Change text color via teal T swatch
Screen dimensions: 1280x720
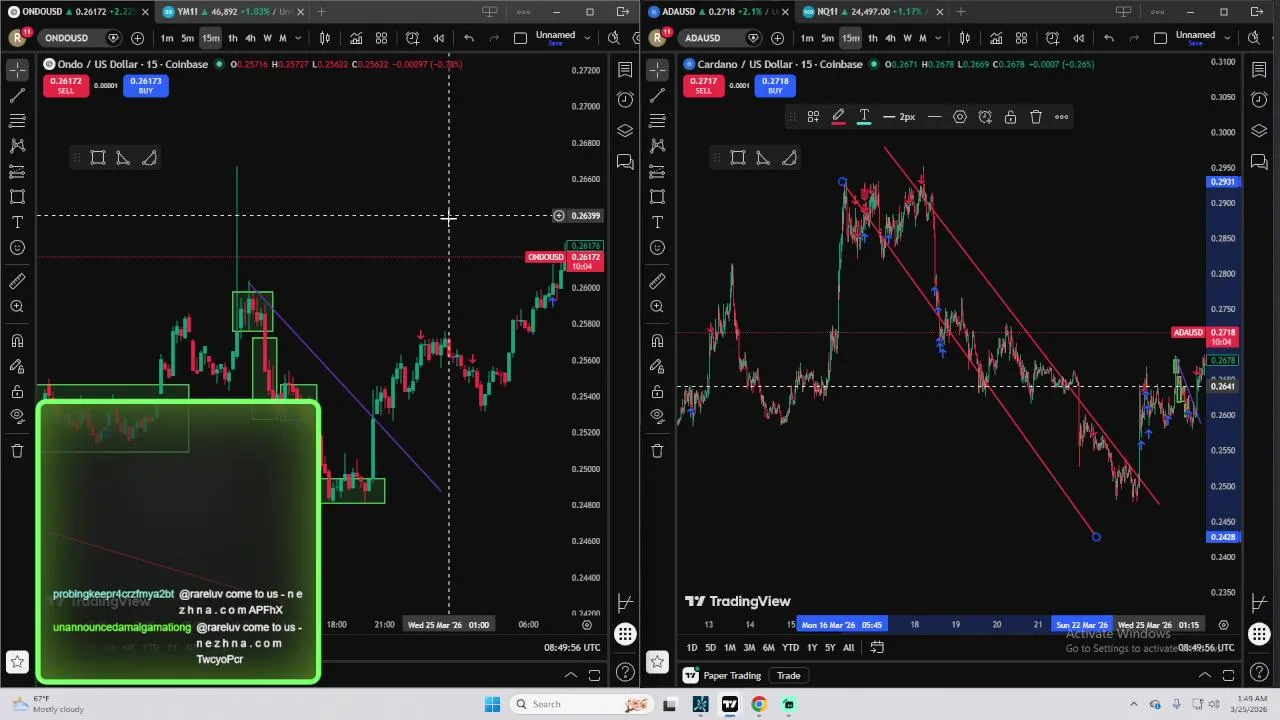tap(864, 117)
